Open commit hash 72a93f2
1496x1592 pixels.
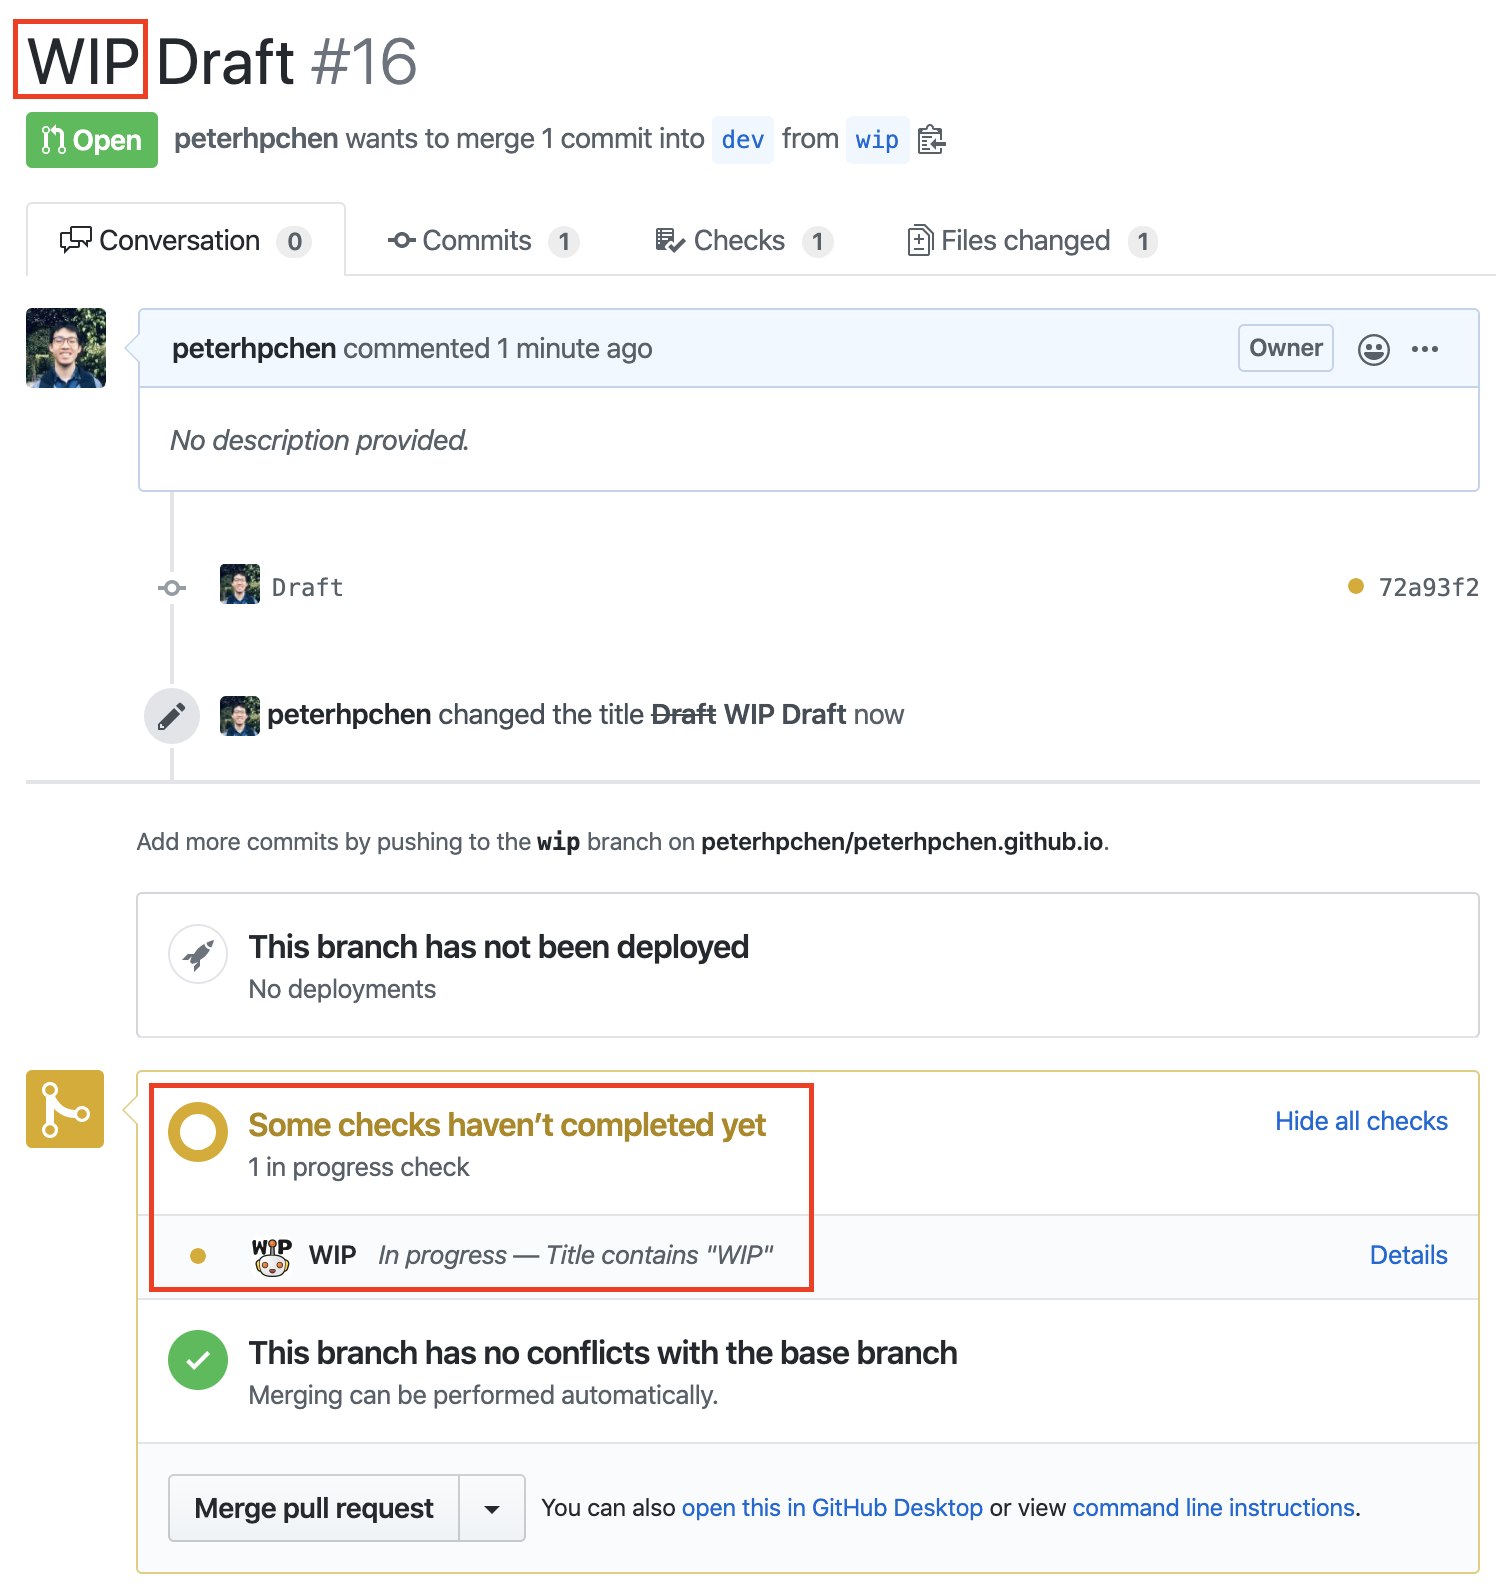click(1428, 587)
